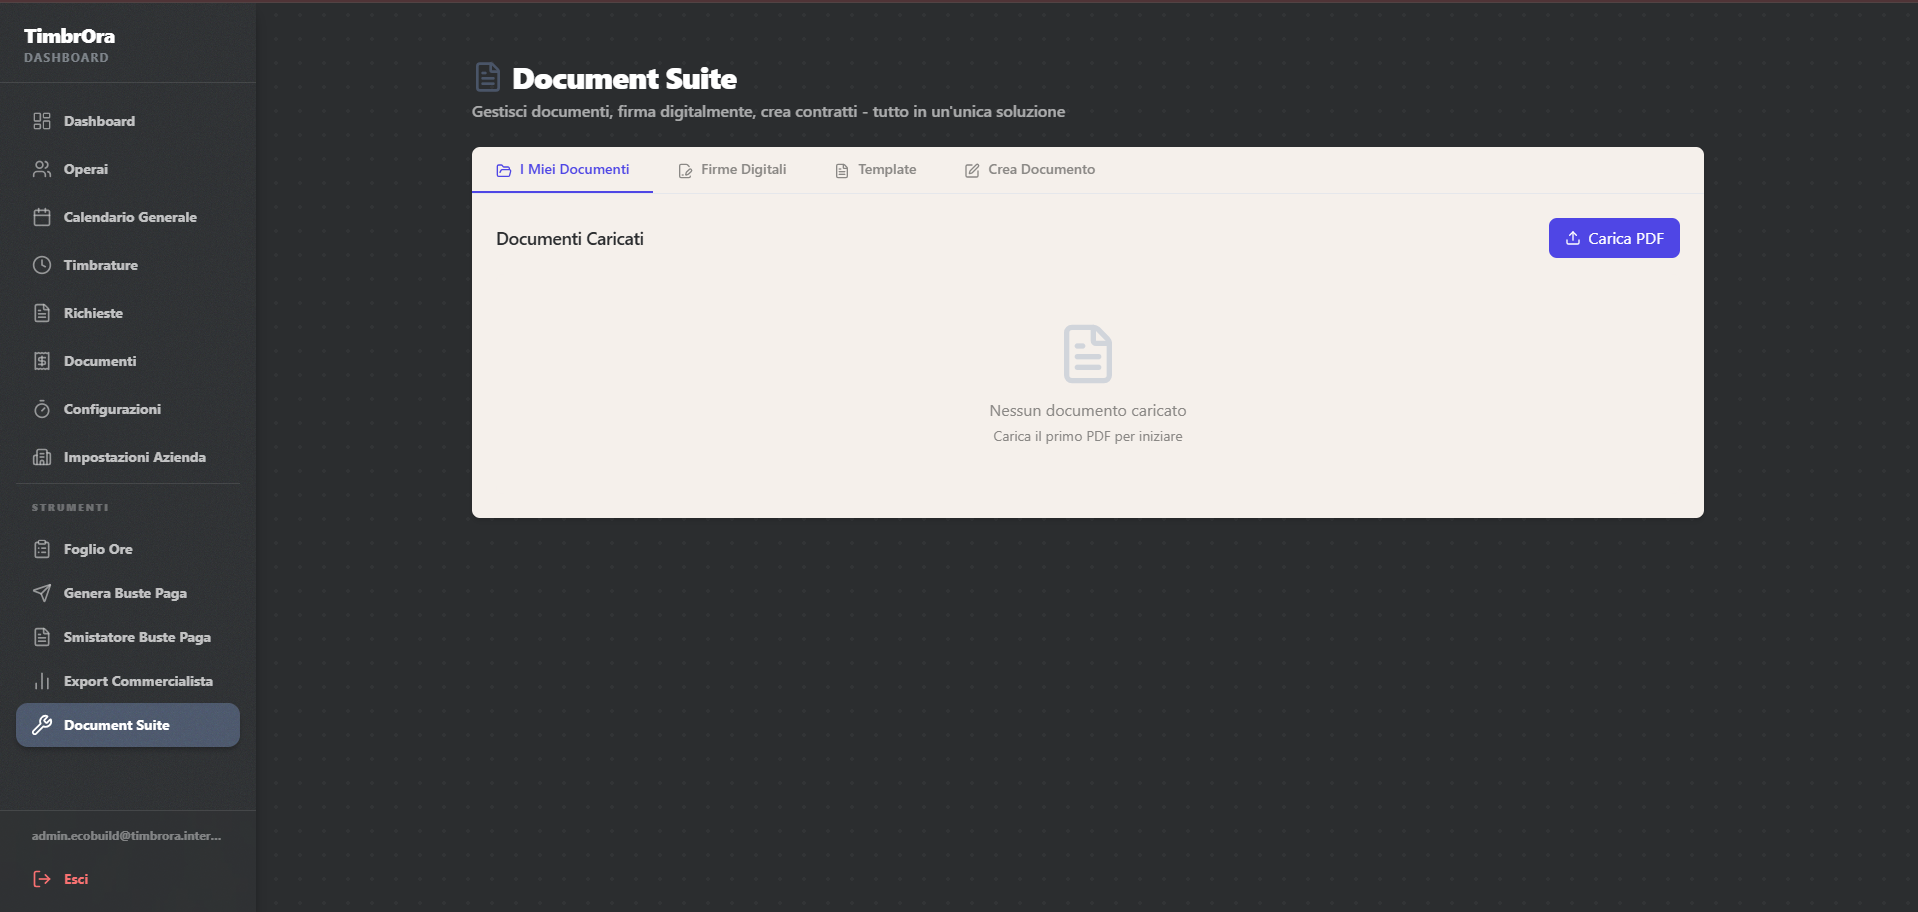Click the Genera Buste Paga send icon

point(42,593)
